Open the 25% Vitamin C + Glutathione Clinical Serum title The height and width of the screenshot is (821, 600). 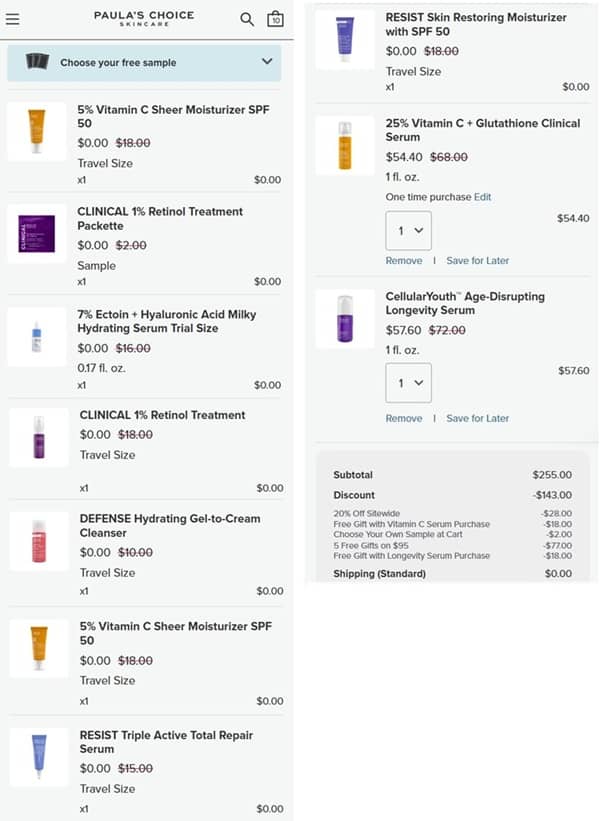(x=483, y=130)
